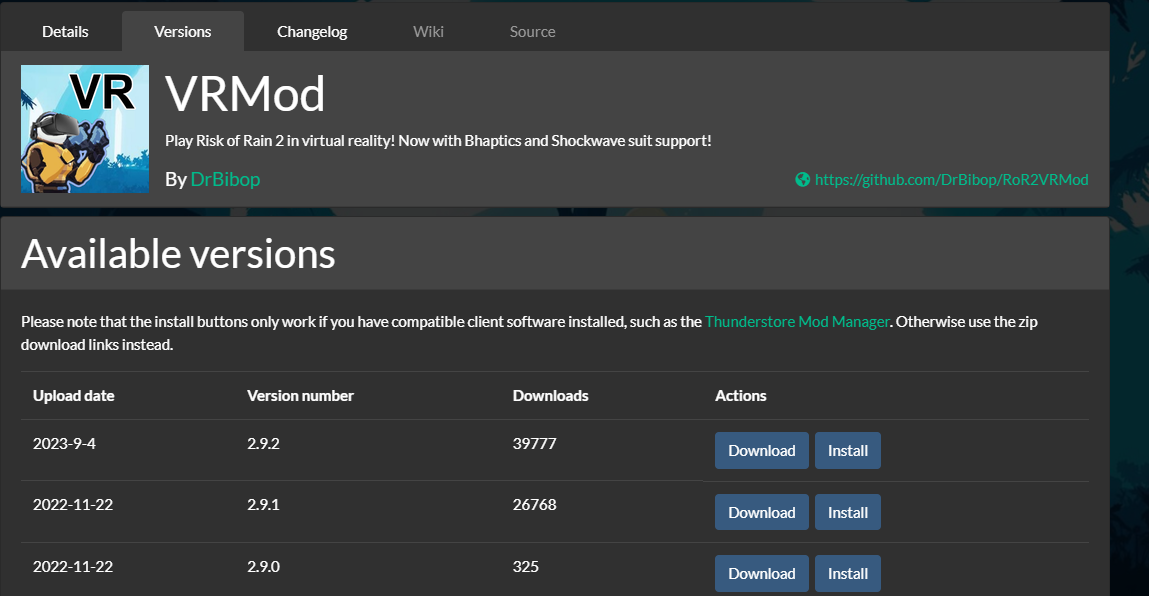Go to the Source tab
The image size is (1149, 596).
point(533,32)
